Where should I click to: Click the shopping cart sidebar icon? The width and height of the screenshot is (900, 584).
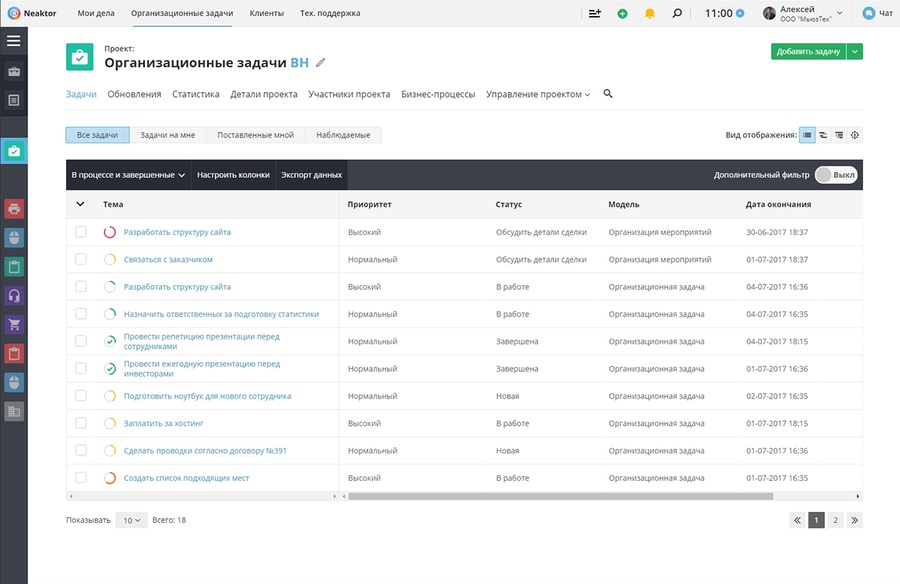point(14,324)
